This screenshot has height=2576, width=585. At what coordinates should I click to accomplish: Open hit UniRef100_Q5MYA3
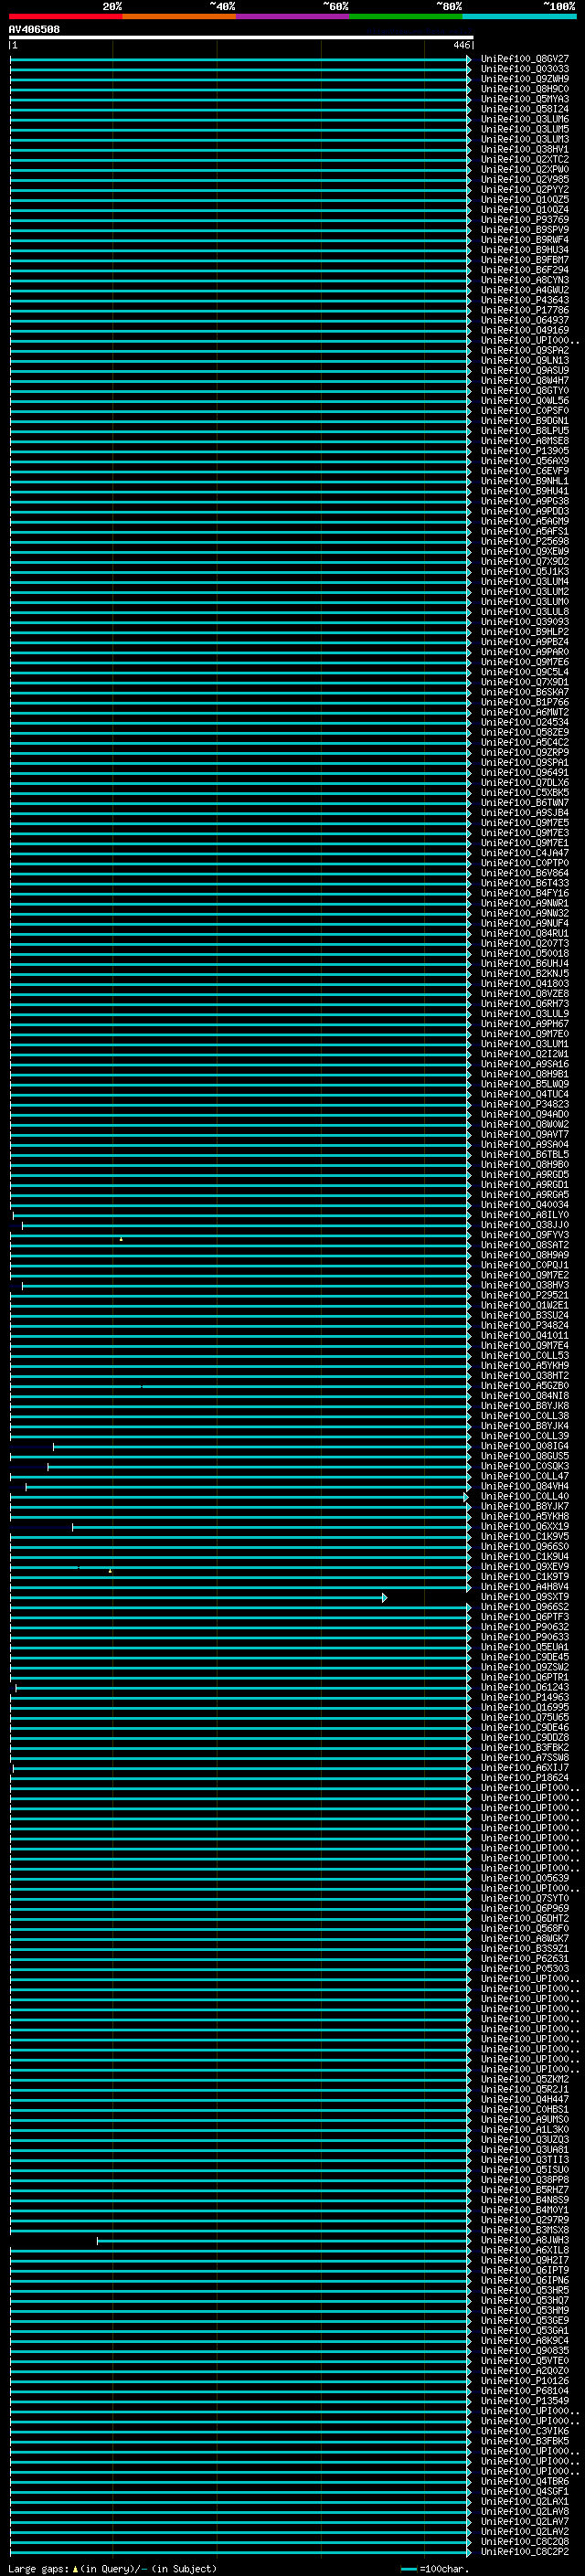525,99
